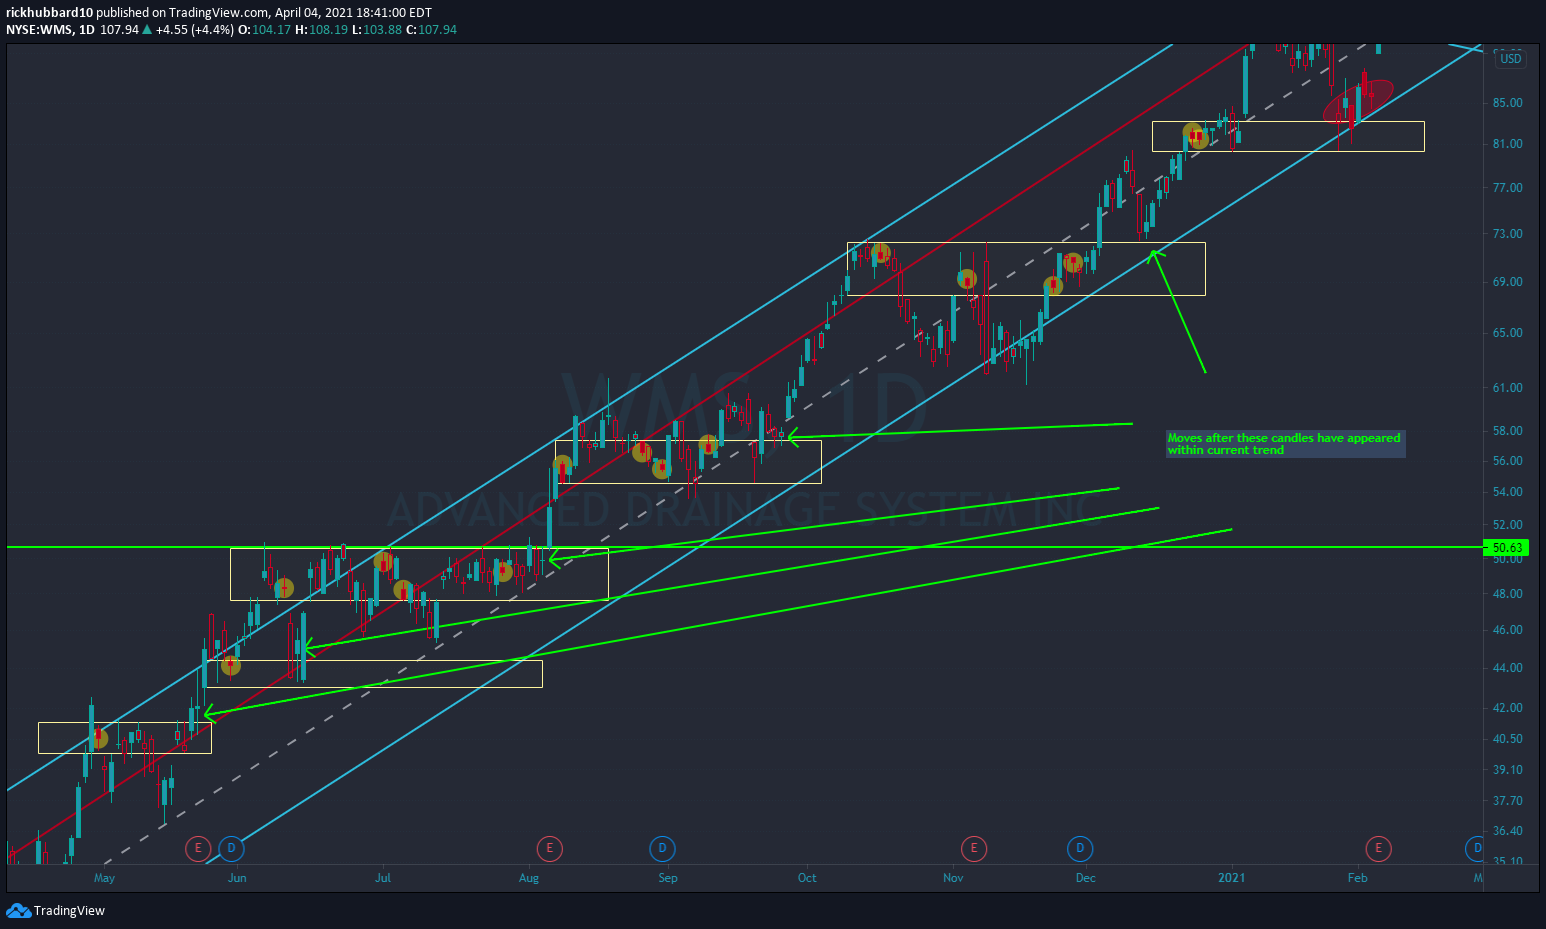Click the 81.00 price axis label
The height and width of the screenshot is (929, 1546).
tap(1507, 144)
